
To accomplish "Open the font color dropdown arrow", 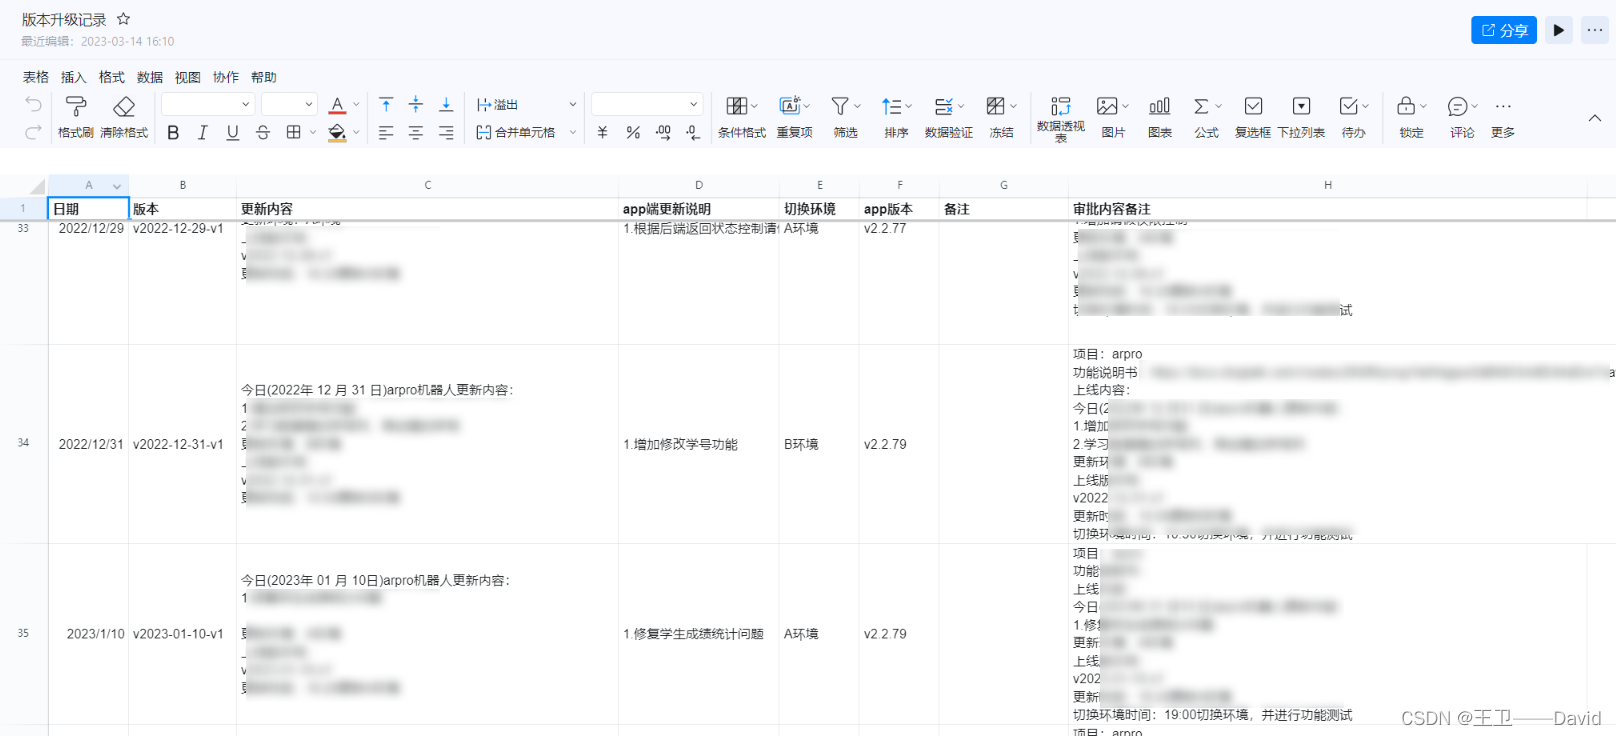I will click(x=356, y=105).
